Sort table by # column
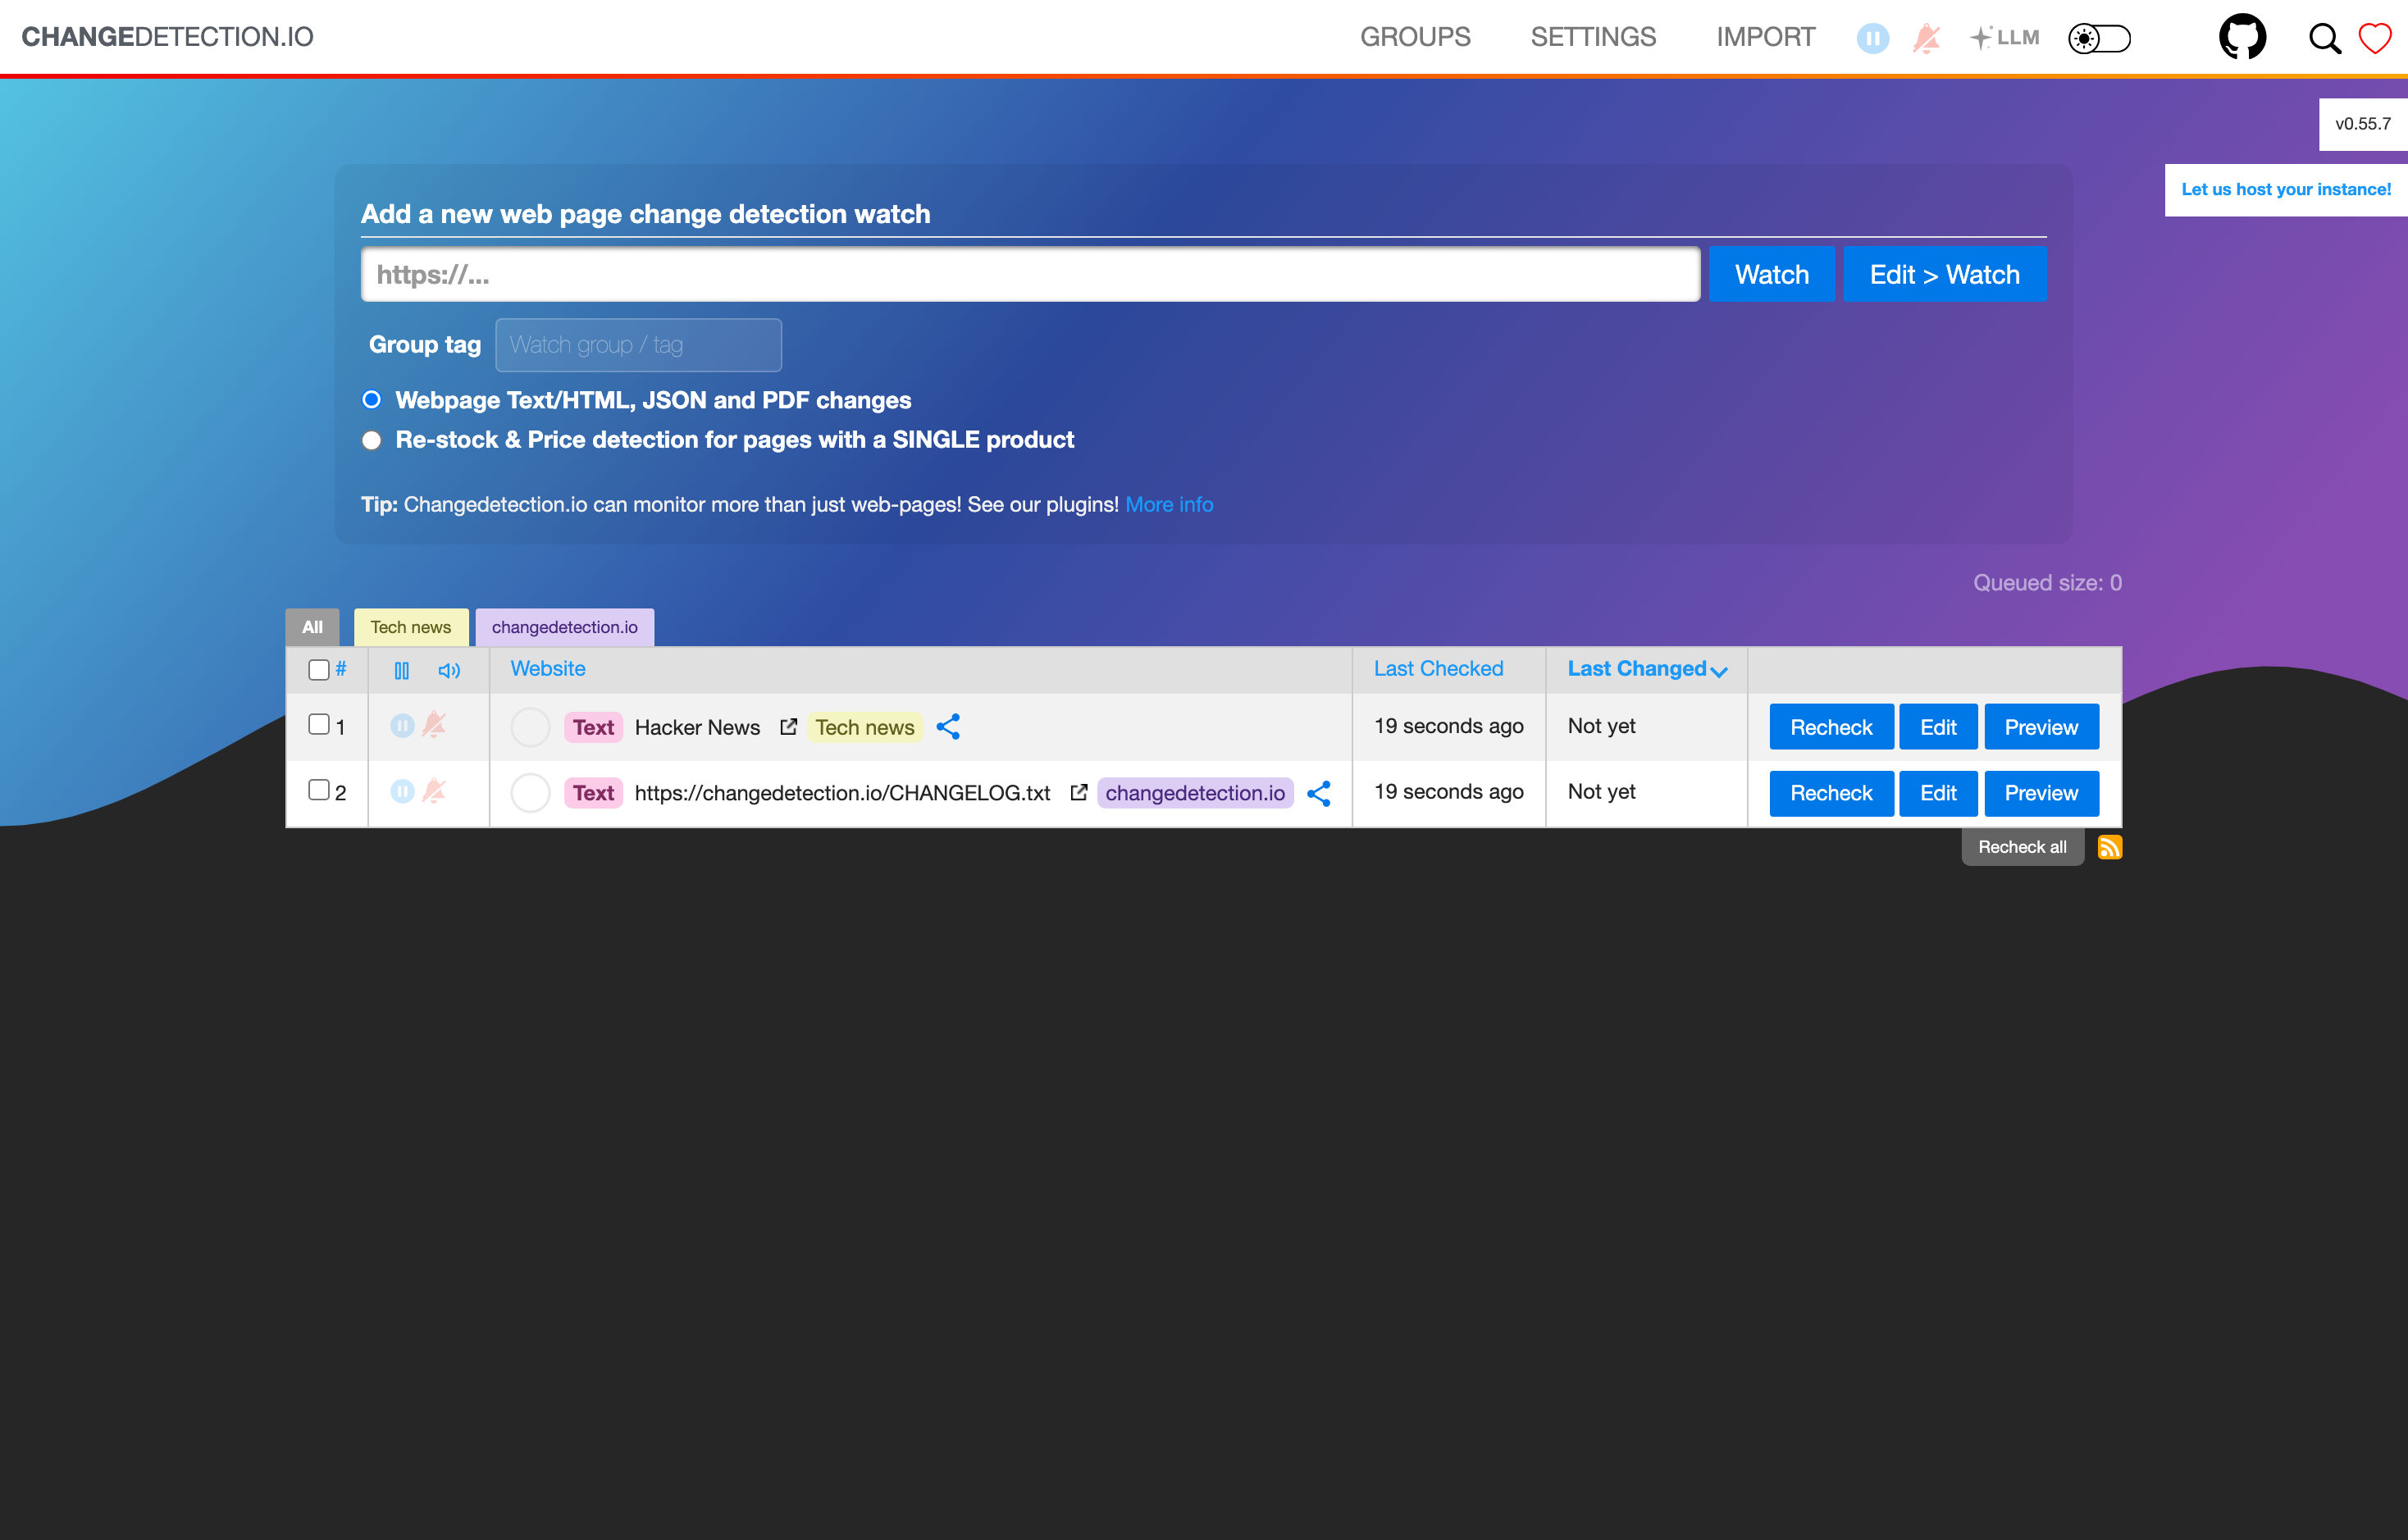Image resolution: width=2408 pixels, height=1540 pixels. (x=341, y=668)
